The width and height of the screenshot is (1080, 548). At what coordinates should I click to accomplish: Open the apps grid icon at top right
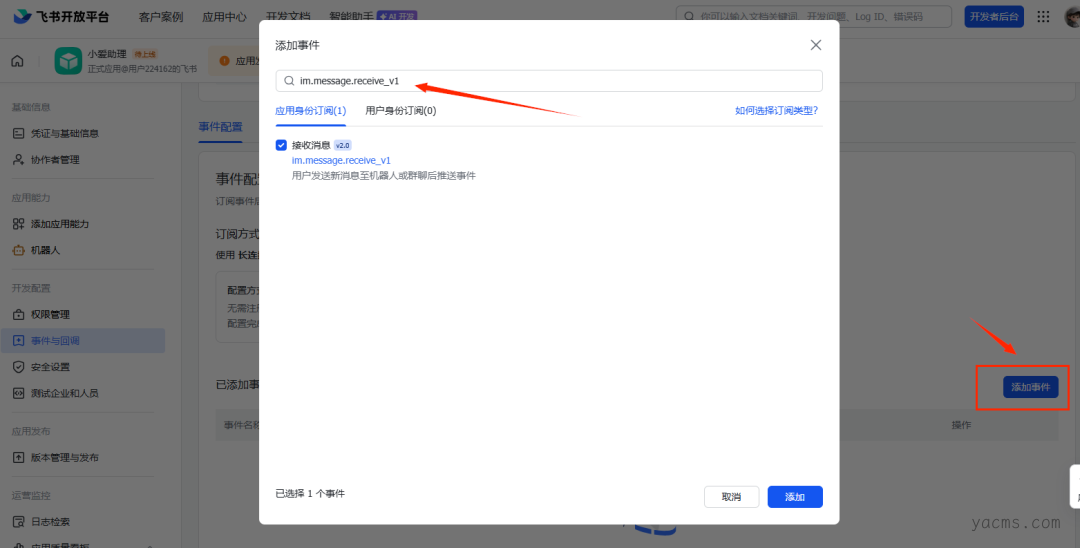pos(1044,17)
